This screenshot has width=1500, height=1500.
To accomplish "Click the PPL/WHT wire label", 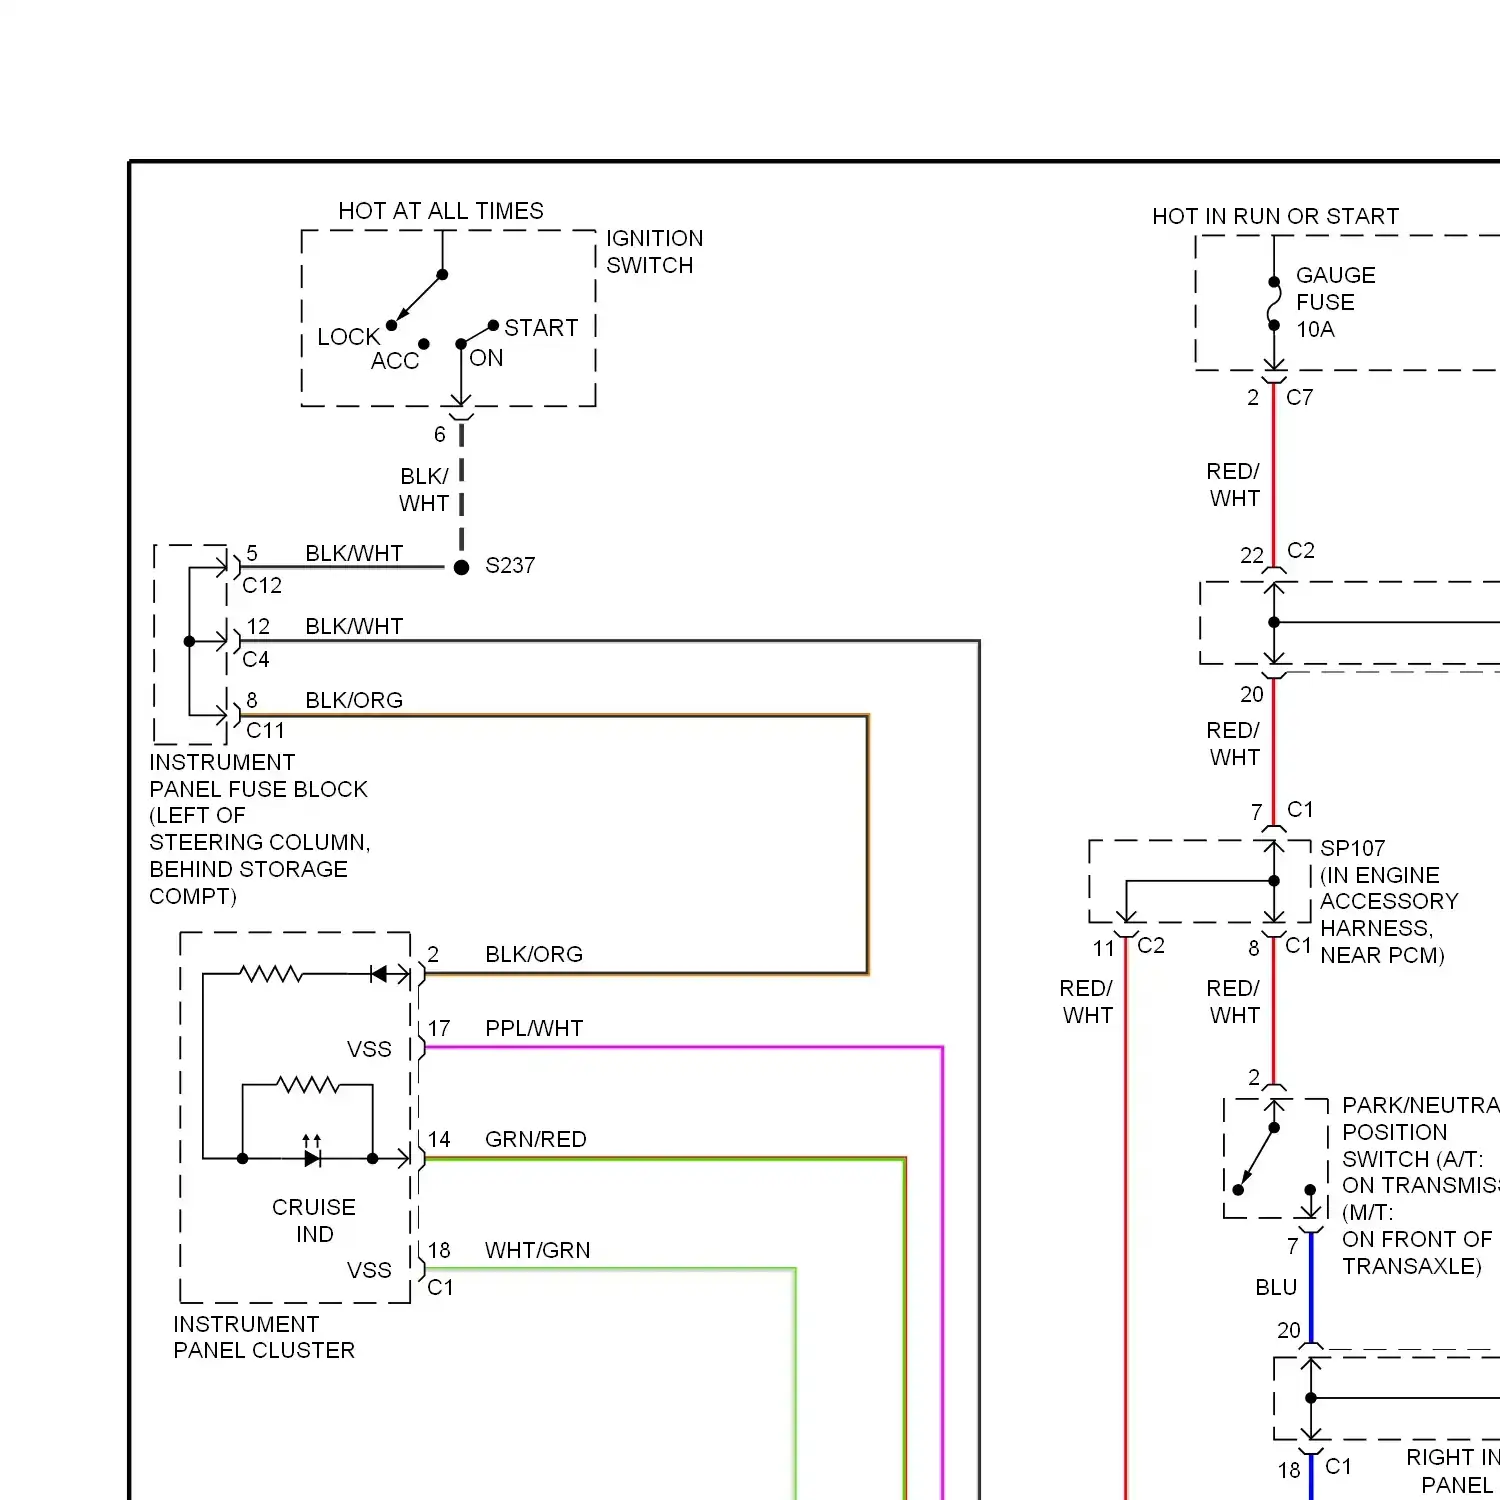I will coord(534,1028).
